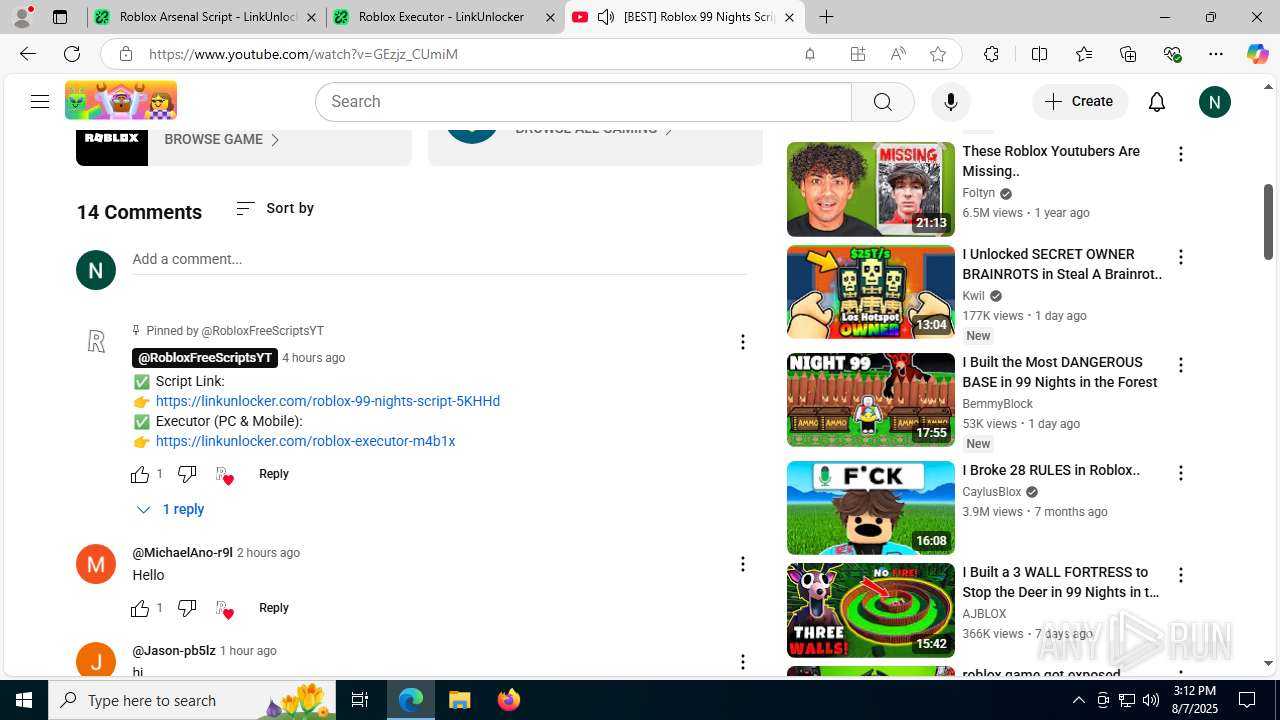This screenshot has width=1280, height=720.
Task: Click the YouTube search input field
Action: click(x=583, y=102)
